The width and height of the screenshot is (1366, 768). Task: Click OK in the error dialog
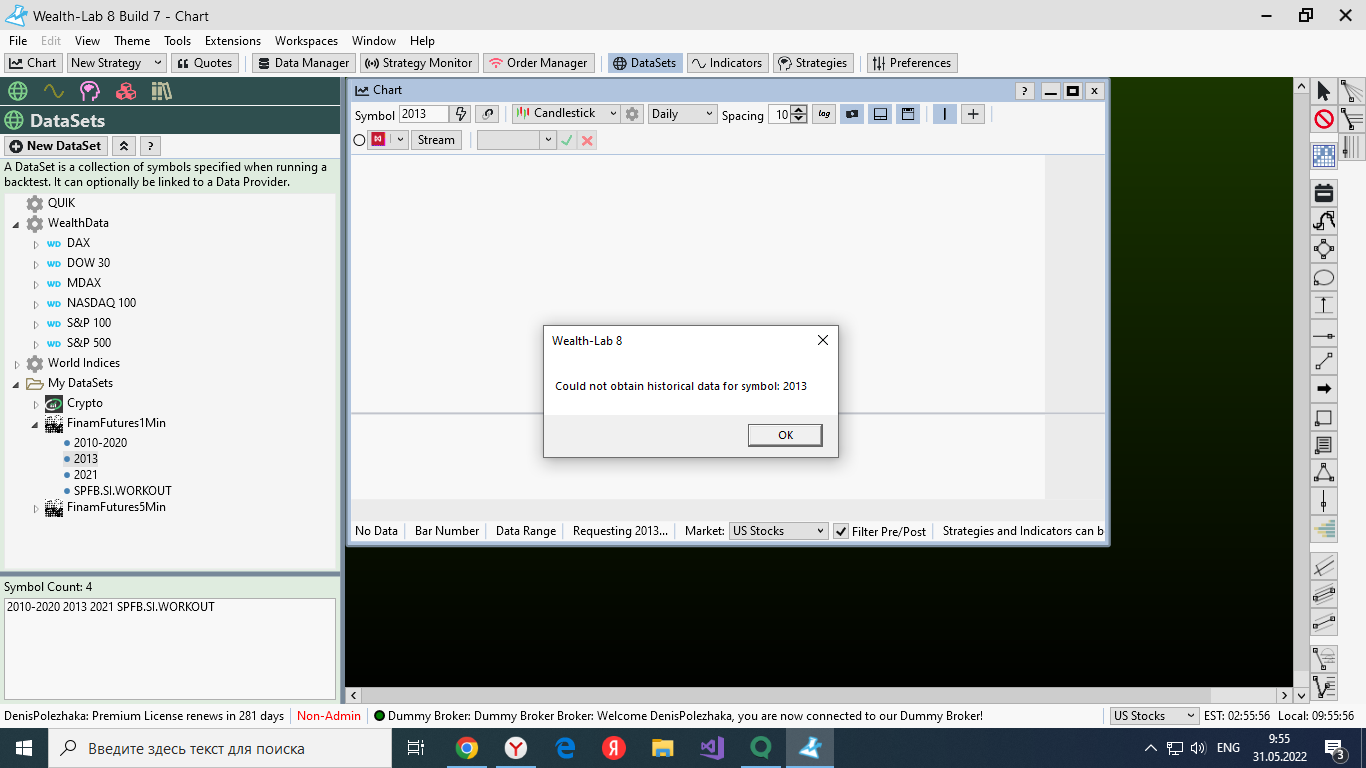pyautogui.click(x=785, y=435)
